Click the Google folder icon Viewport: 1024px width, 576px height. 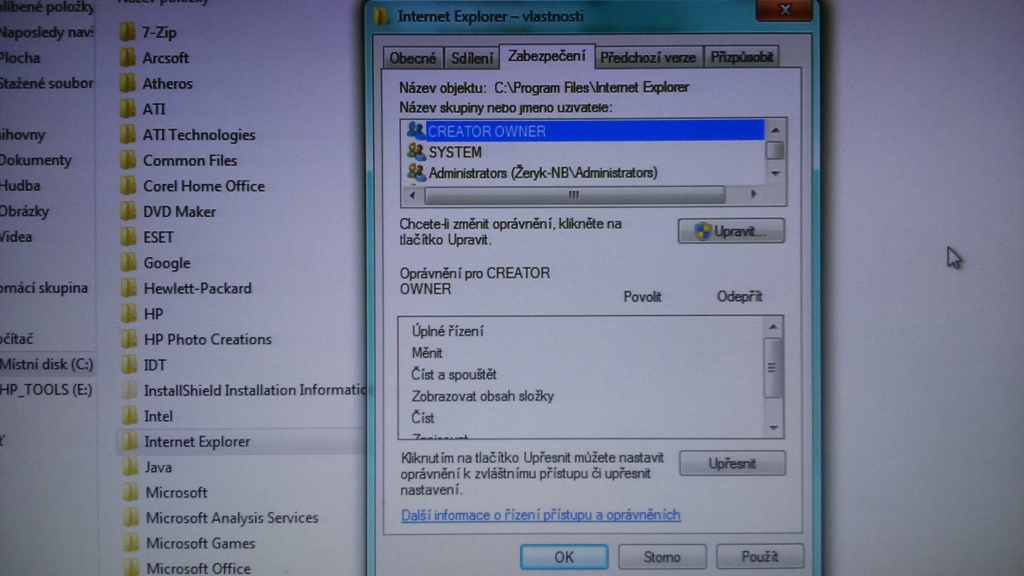(128, 263)
